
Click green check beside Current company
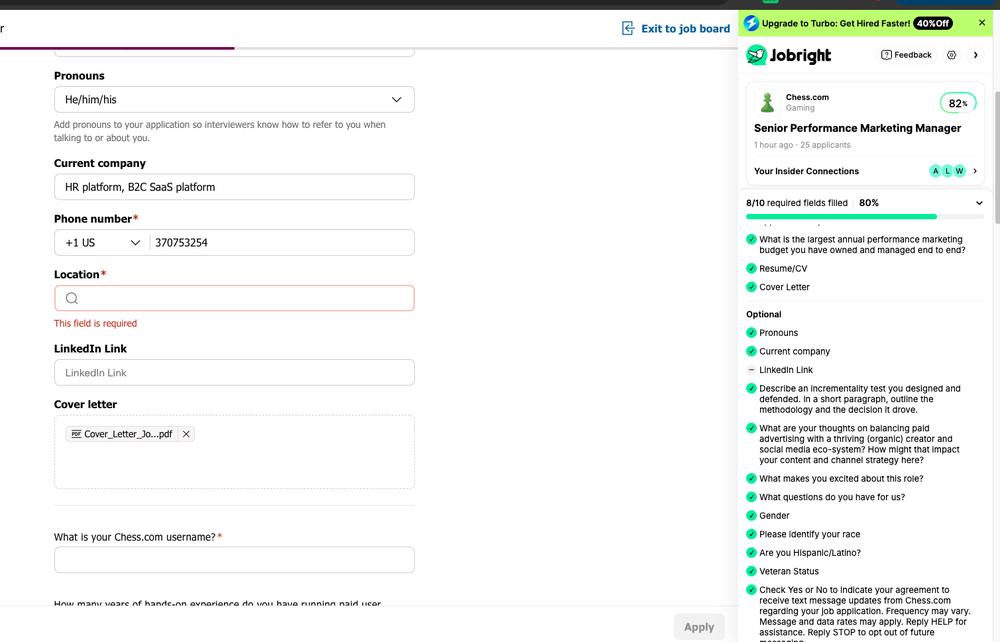[x=751, y=351]
